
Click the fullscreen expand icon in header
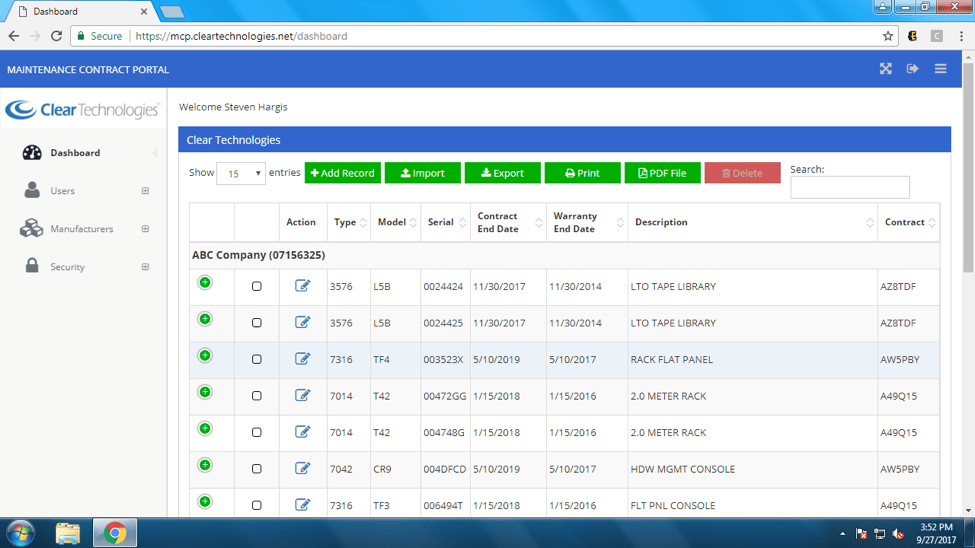click(x=885, y=69)
